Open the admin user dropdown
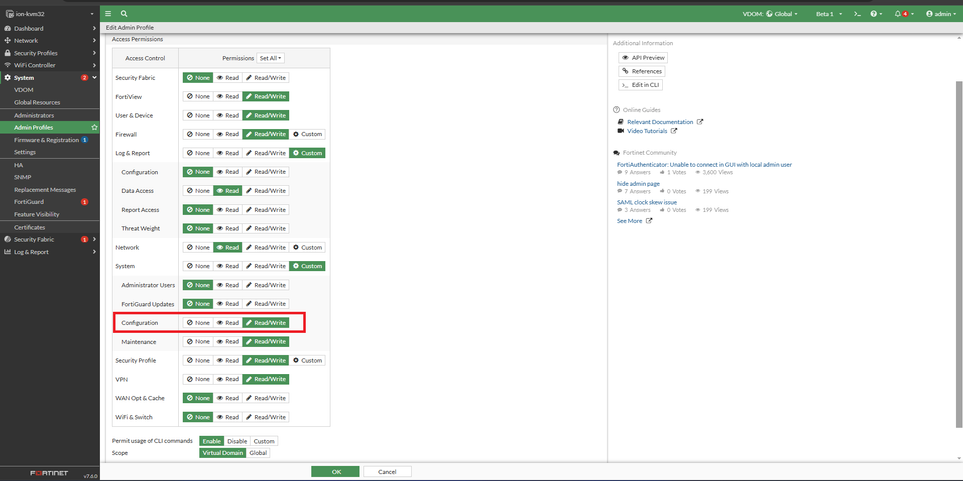 click(x=941, y=14)
